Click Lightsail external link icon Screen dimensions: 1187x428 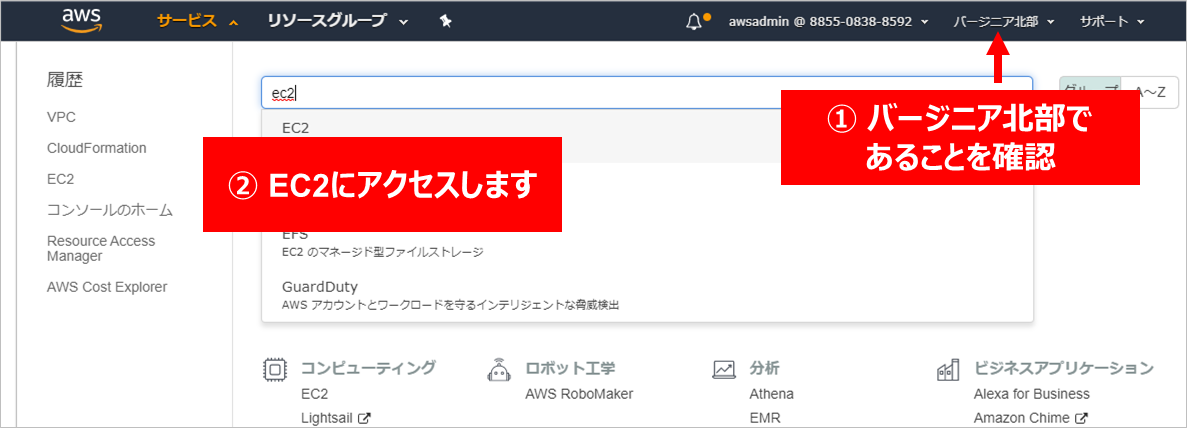point(364,419)
